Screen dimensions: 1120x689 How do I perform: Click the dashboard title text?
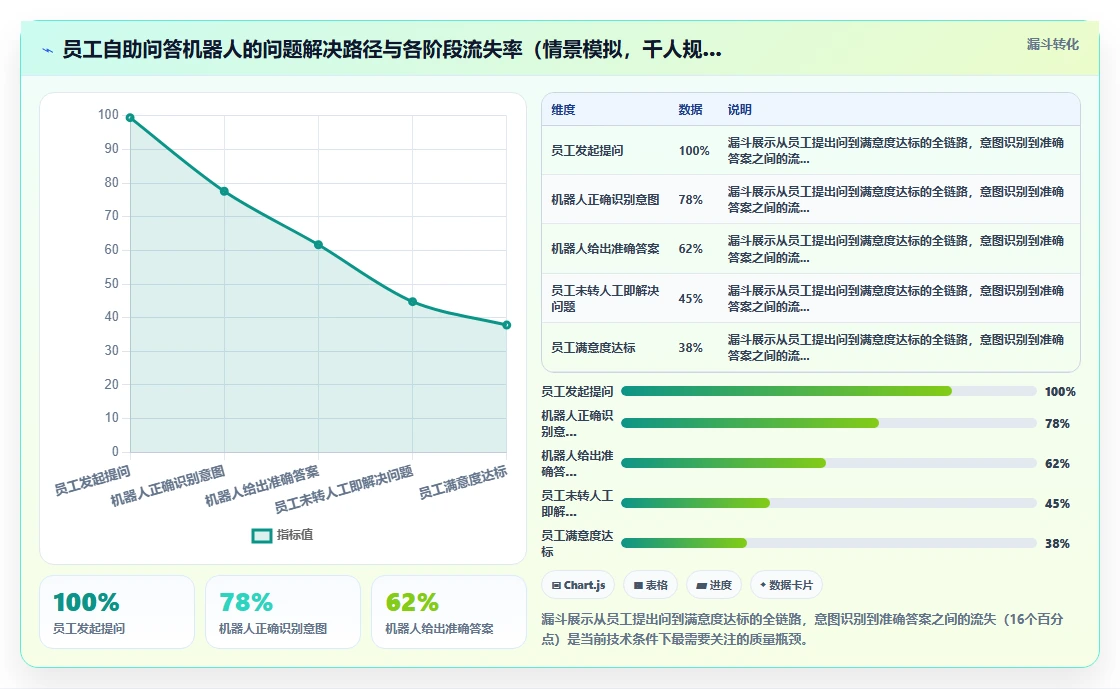coord(392,50)
